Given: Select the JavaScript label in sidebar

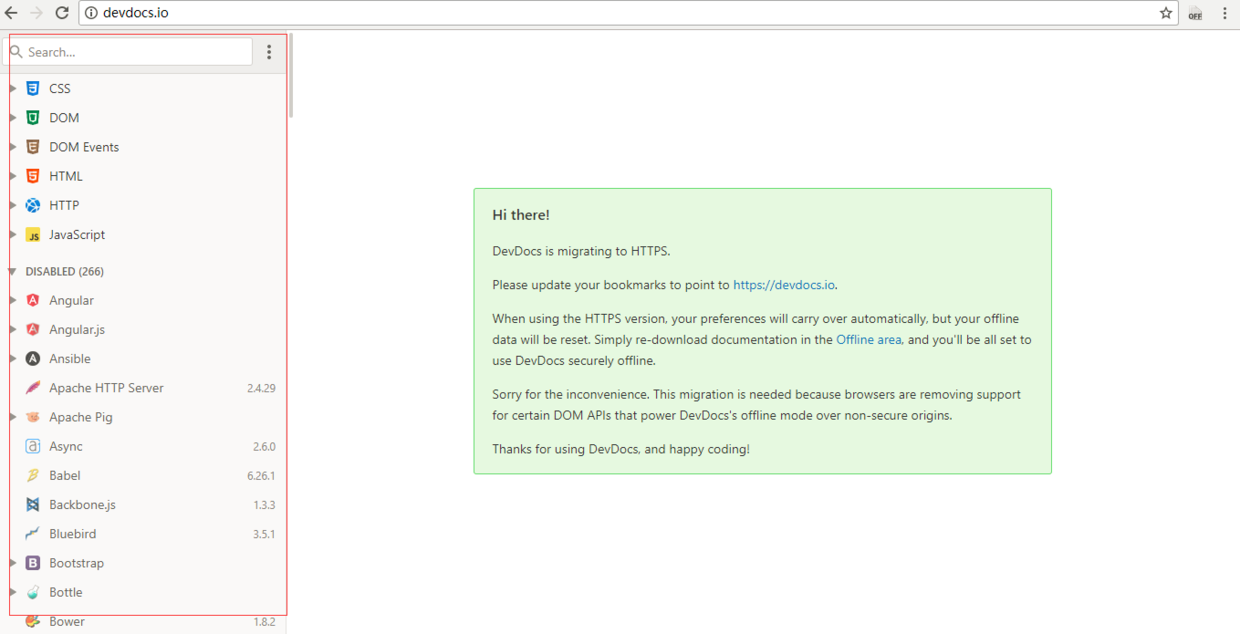Looking at the screenshot, I should [77, 235].
